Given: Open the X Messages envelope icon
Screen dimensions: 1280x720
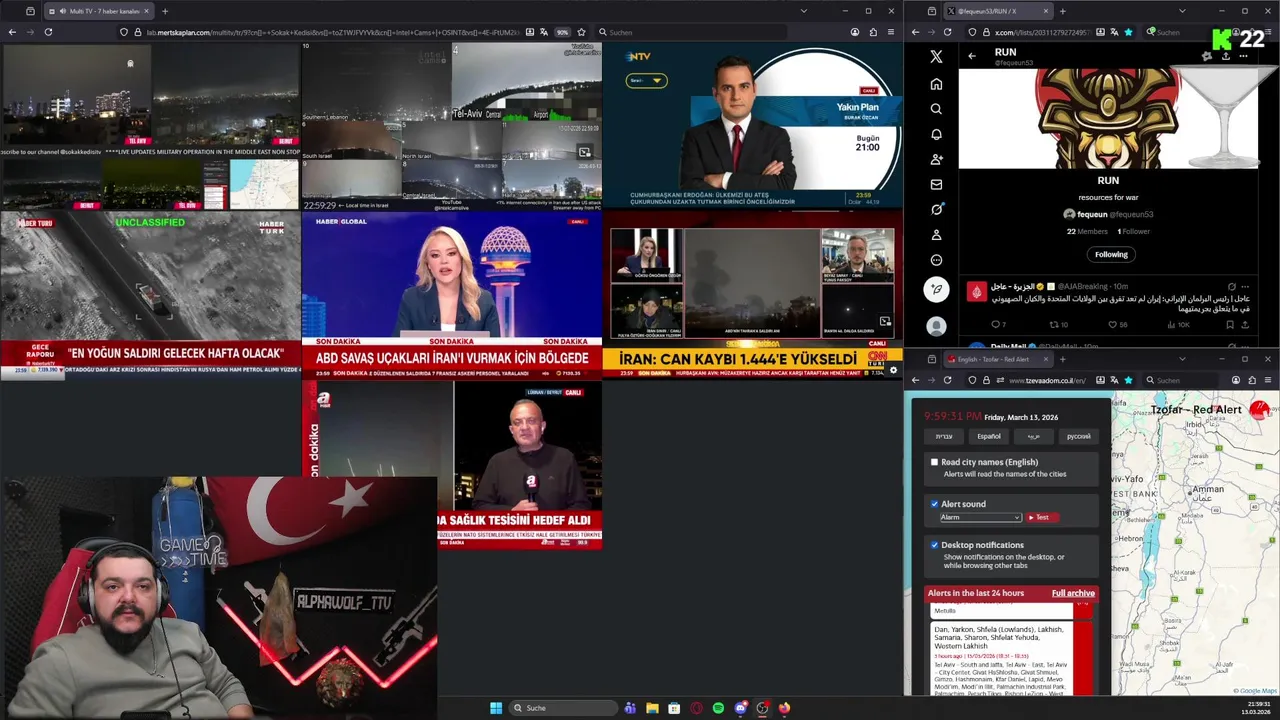Looking at the screenshot, I should click(x=936, y=184).
